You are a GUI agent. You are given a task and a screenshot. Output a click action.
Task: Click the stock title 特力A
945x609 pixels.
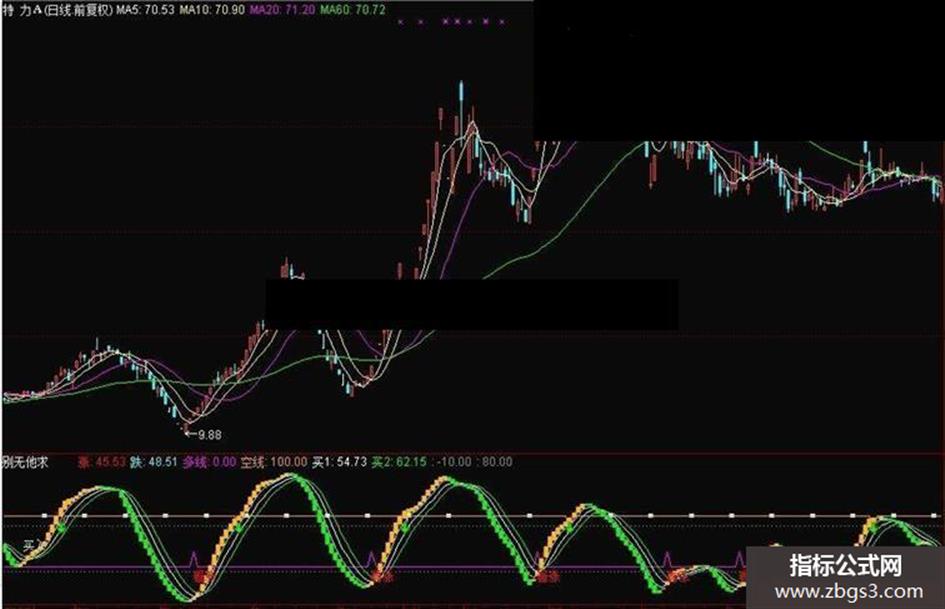(x=22, y=10)
